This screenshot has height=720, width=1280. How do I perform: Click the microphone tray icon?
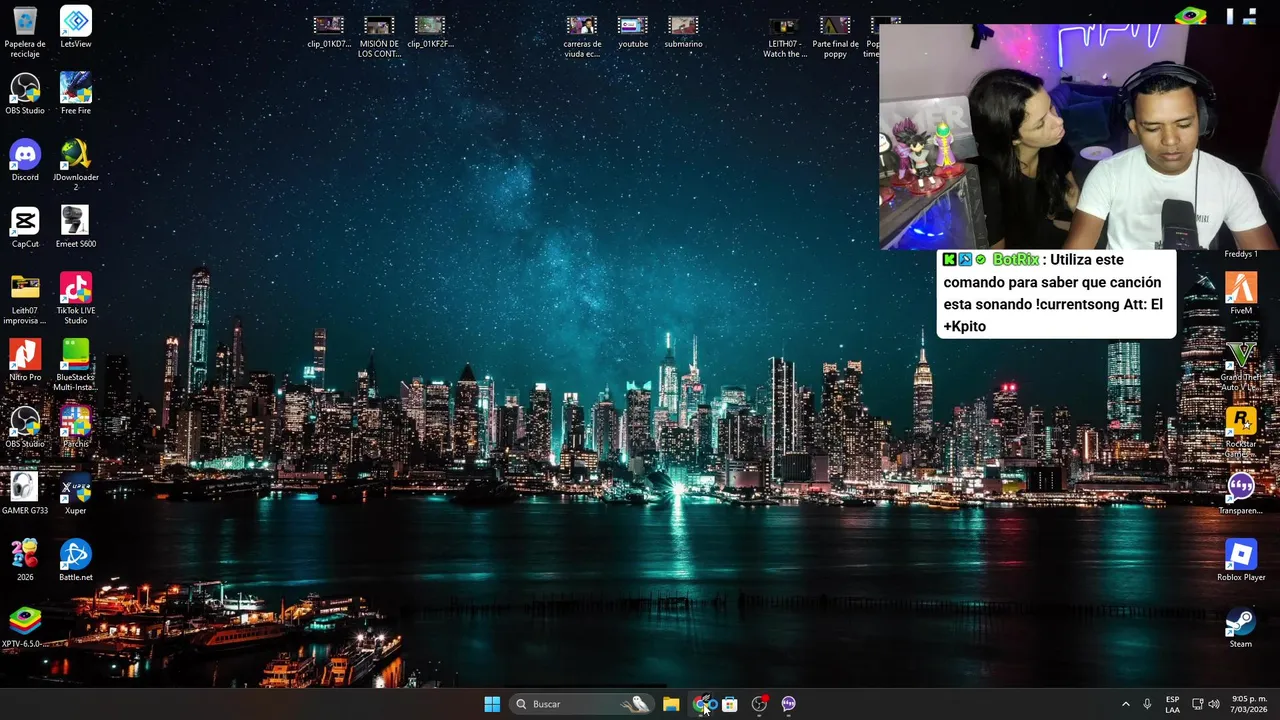coord(1147,704)
